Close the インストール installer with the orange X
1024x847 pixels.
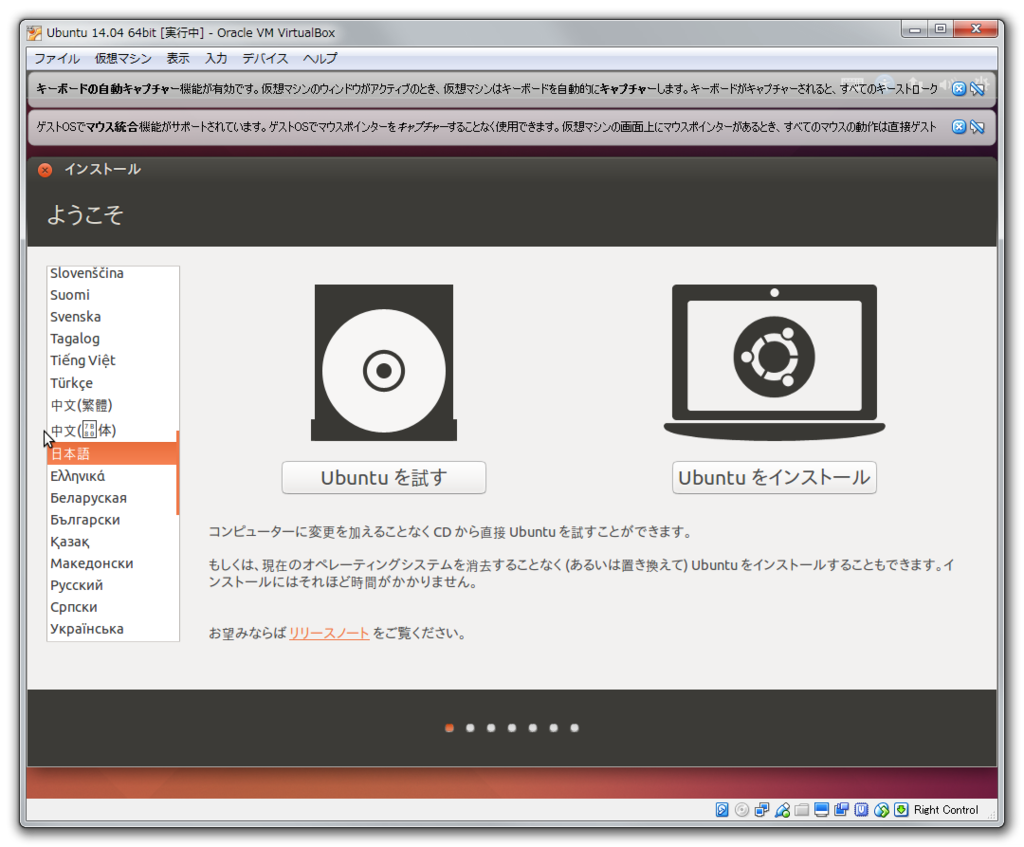45,170
